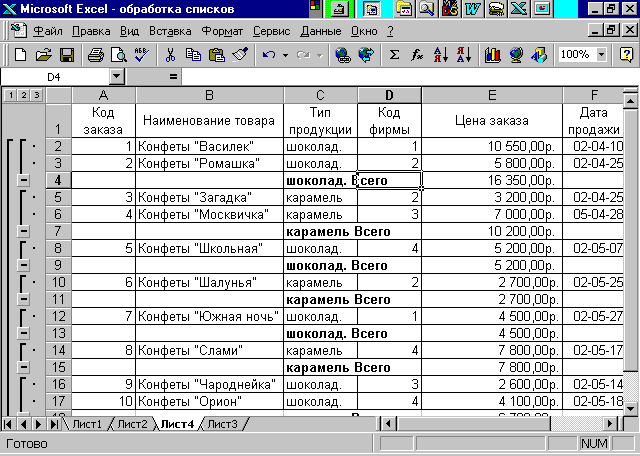Click the Excel document icon in menu bar
The height and width of the screenshot is (456, 640).
(18, 31)
